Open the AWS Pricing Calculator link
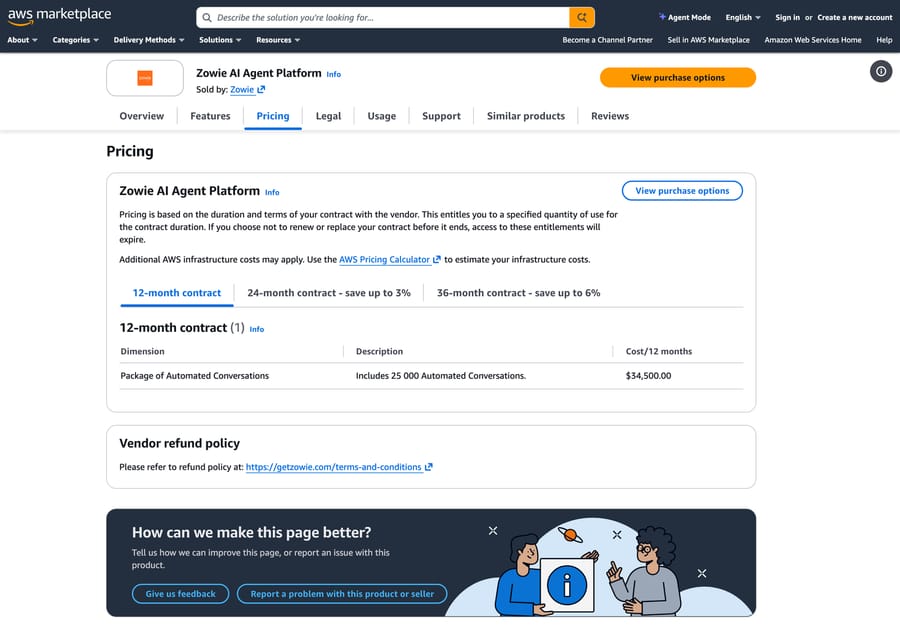This screenshot has height=625, width=900. pos(385,259)
